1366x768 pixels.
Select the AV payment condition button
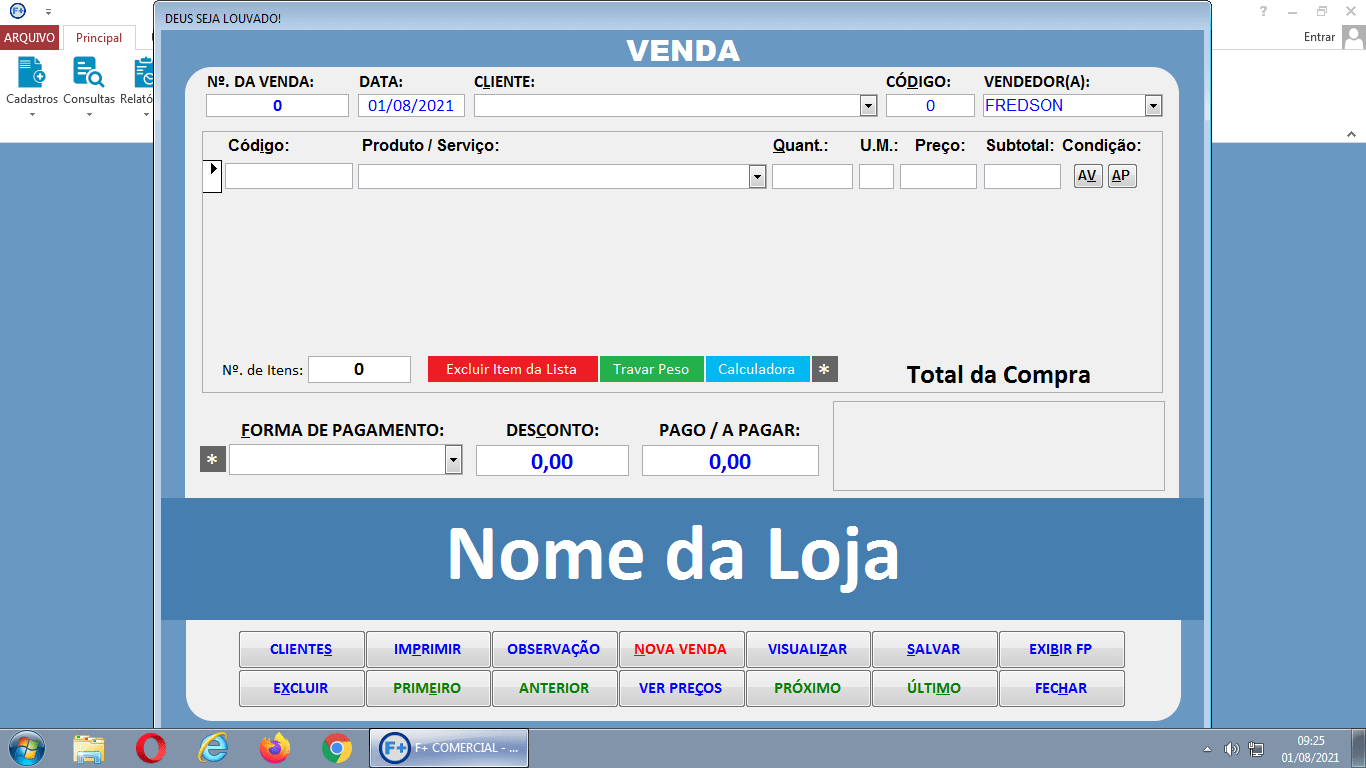(x=1087, y=176)
